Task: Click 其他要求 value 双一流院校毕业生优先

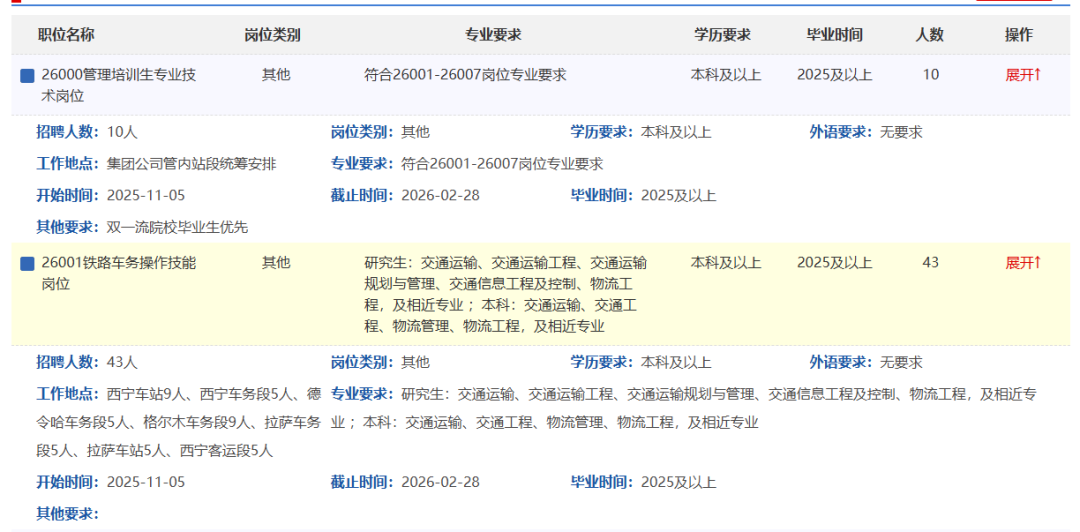Action: pyautogui.click(x=177, y=227)
